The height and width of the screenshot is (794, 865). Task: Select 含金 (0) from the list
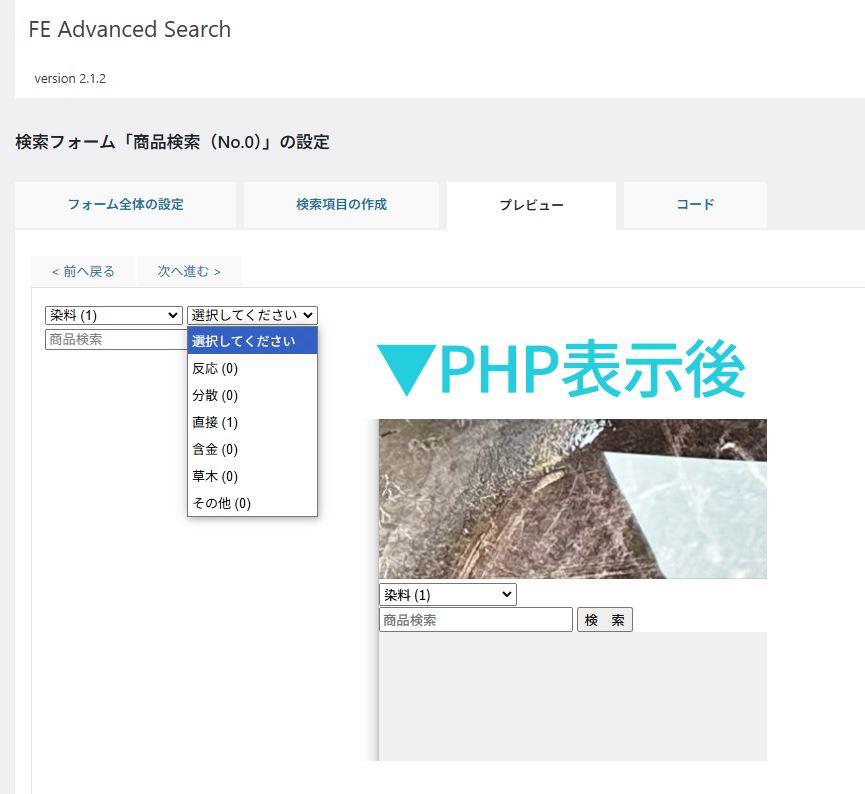point(253,449)
